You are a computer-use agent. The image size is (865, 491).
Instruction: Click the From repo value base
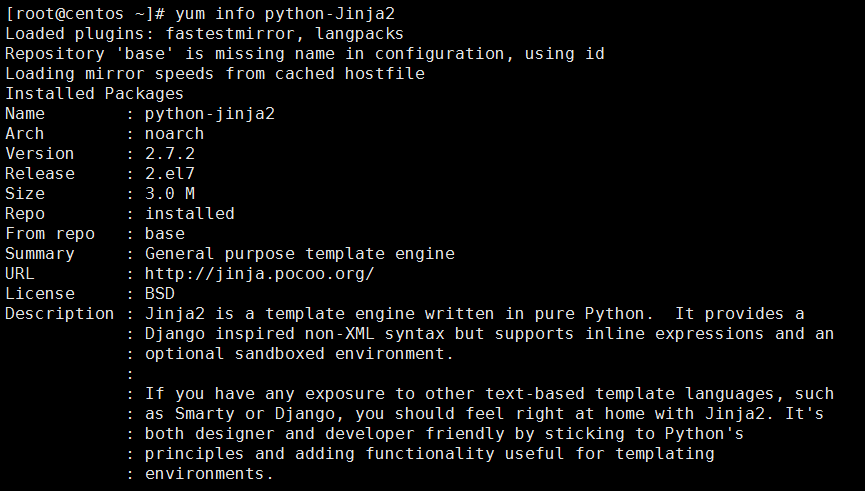click(x=164, y=233)
